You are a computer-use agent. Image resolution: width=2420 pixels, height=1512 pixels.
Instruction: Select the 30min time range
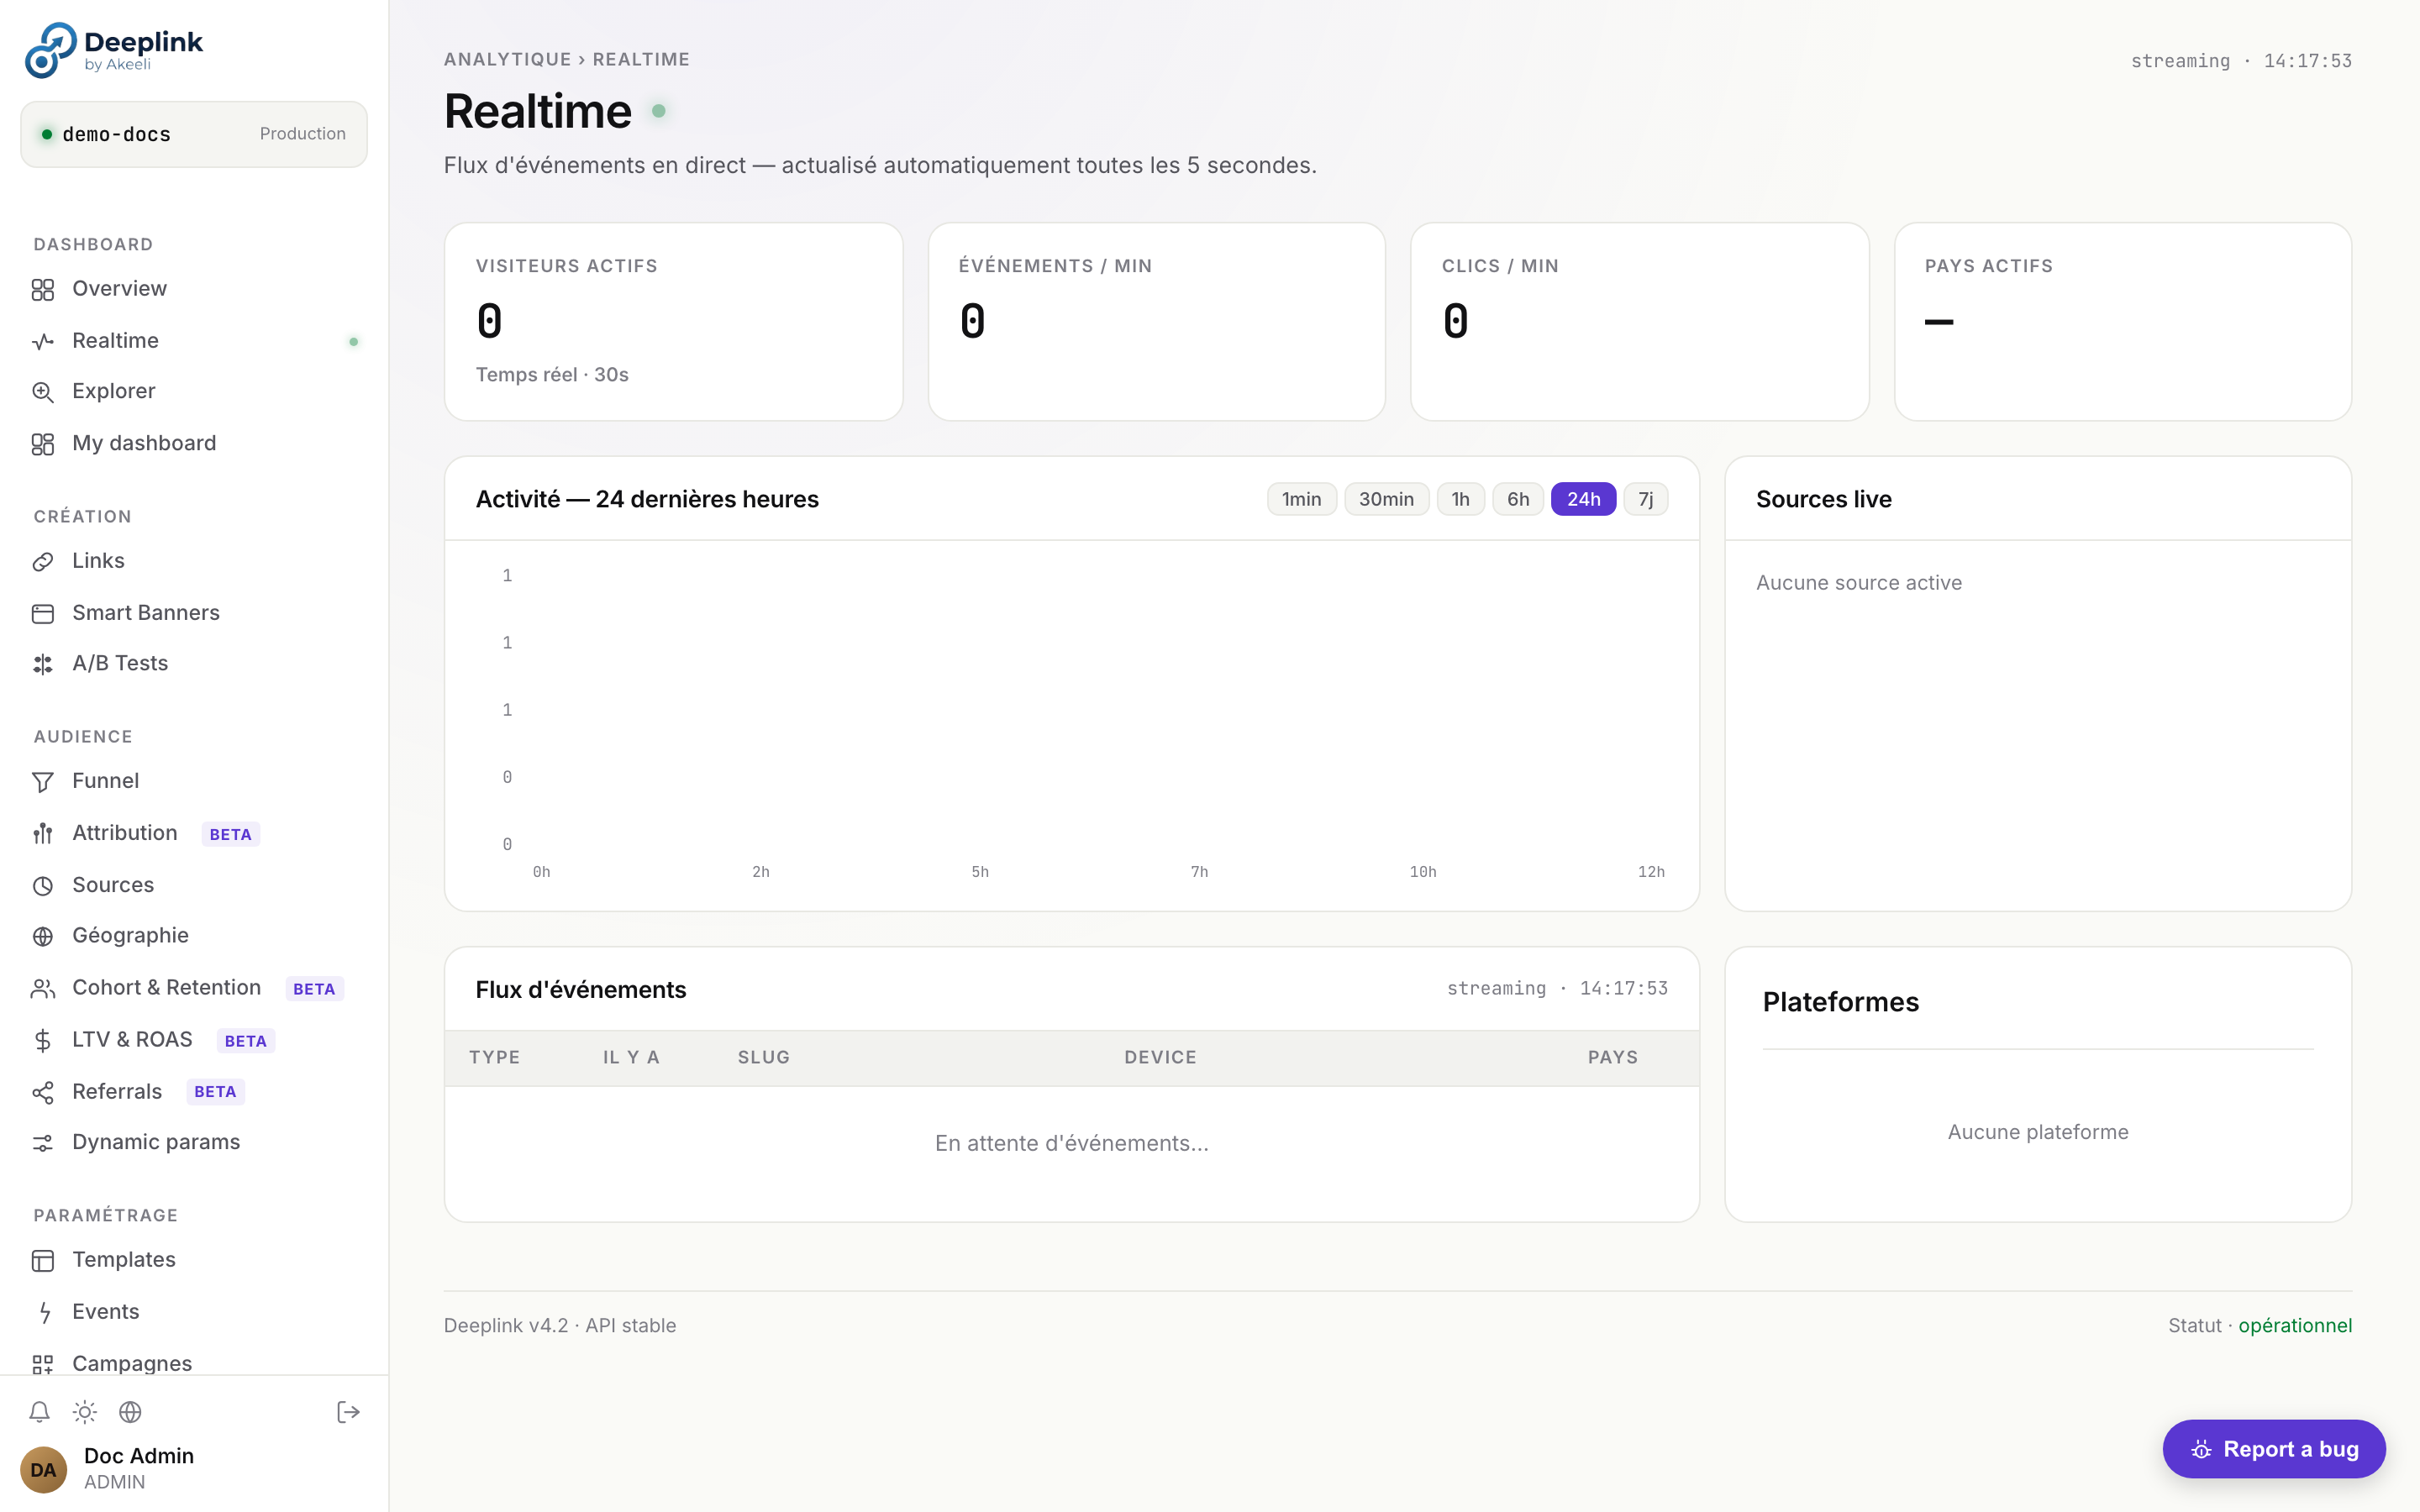(x=1386, y=499)
